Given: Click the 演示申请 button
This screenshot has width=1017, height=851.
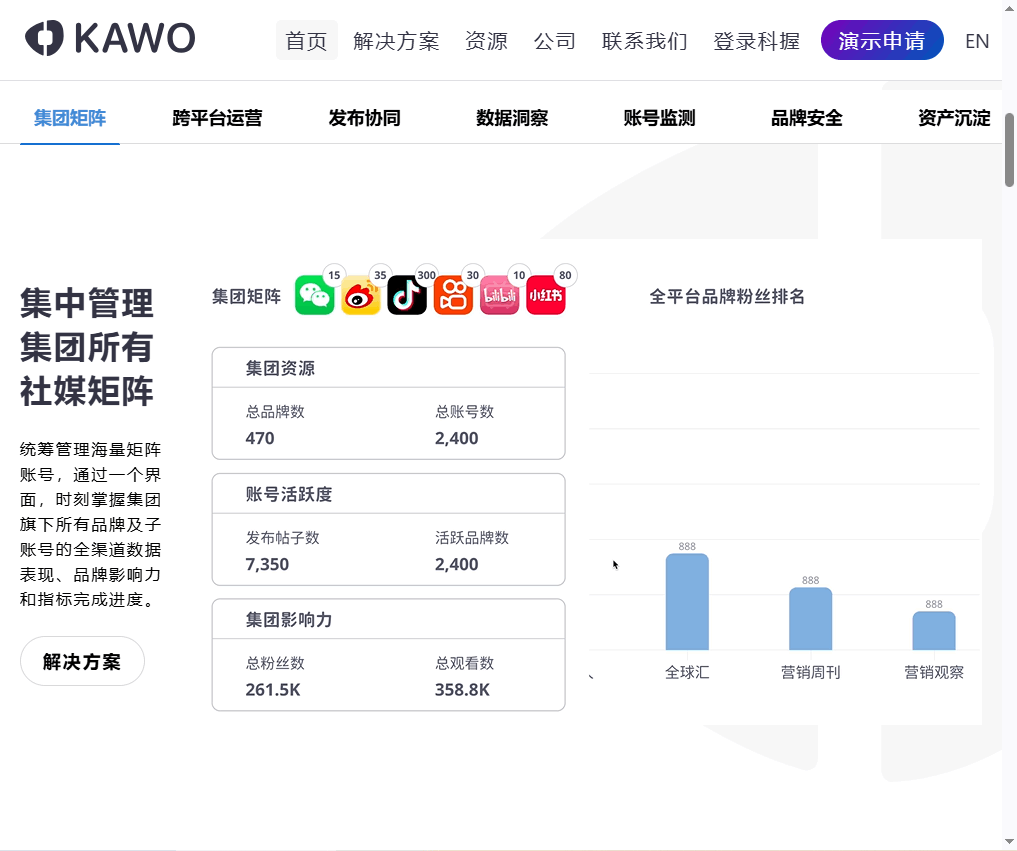Looking at the screenshot, I should click(882, 40).
